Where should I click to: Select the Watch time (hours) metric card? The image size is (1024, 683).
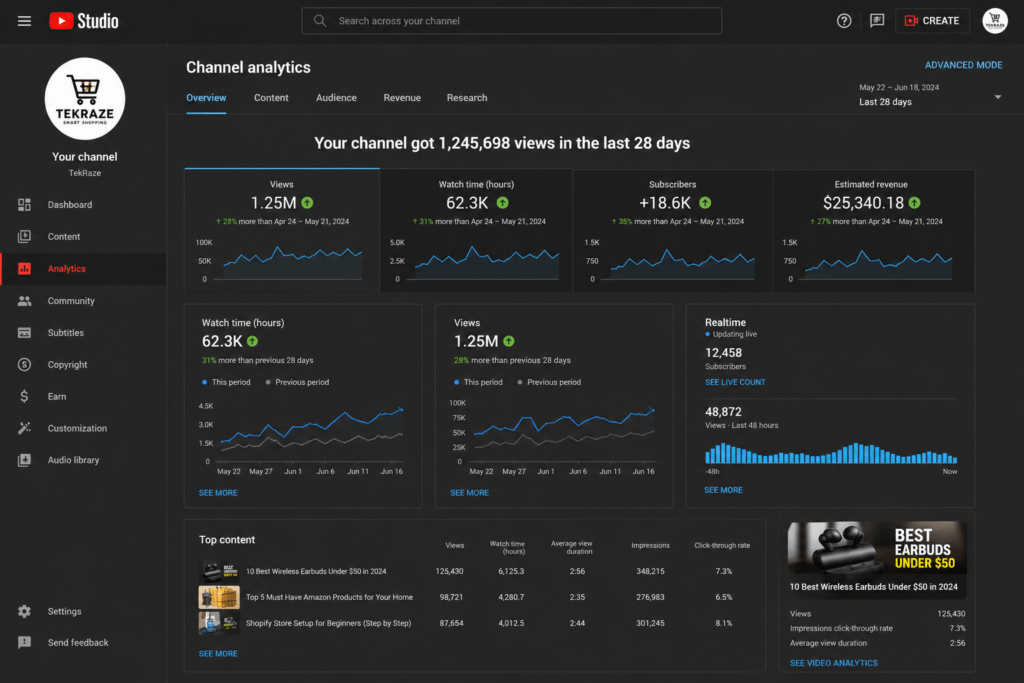point(476,230)
